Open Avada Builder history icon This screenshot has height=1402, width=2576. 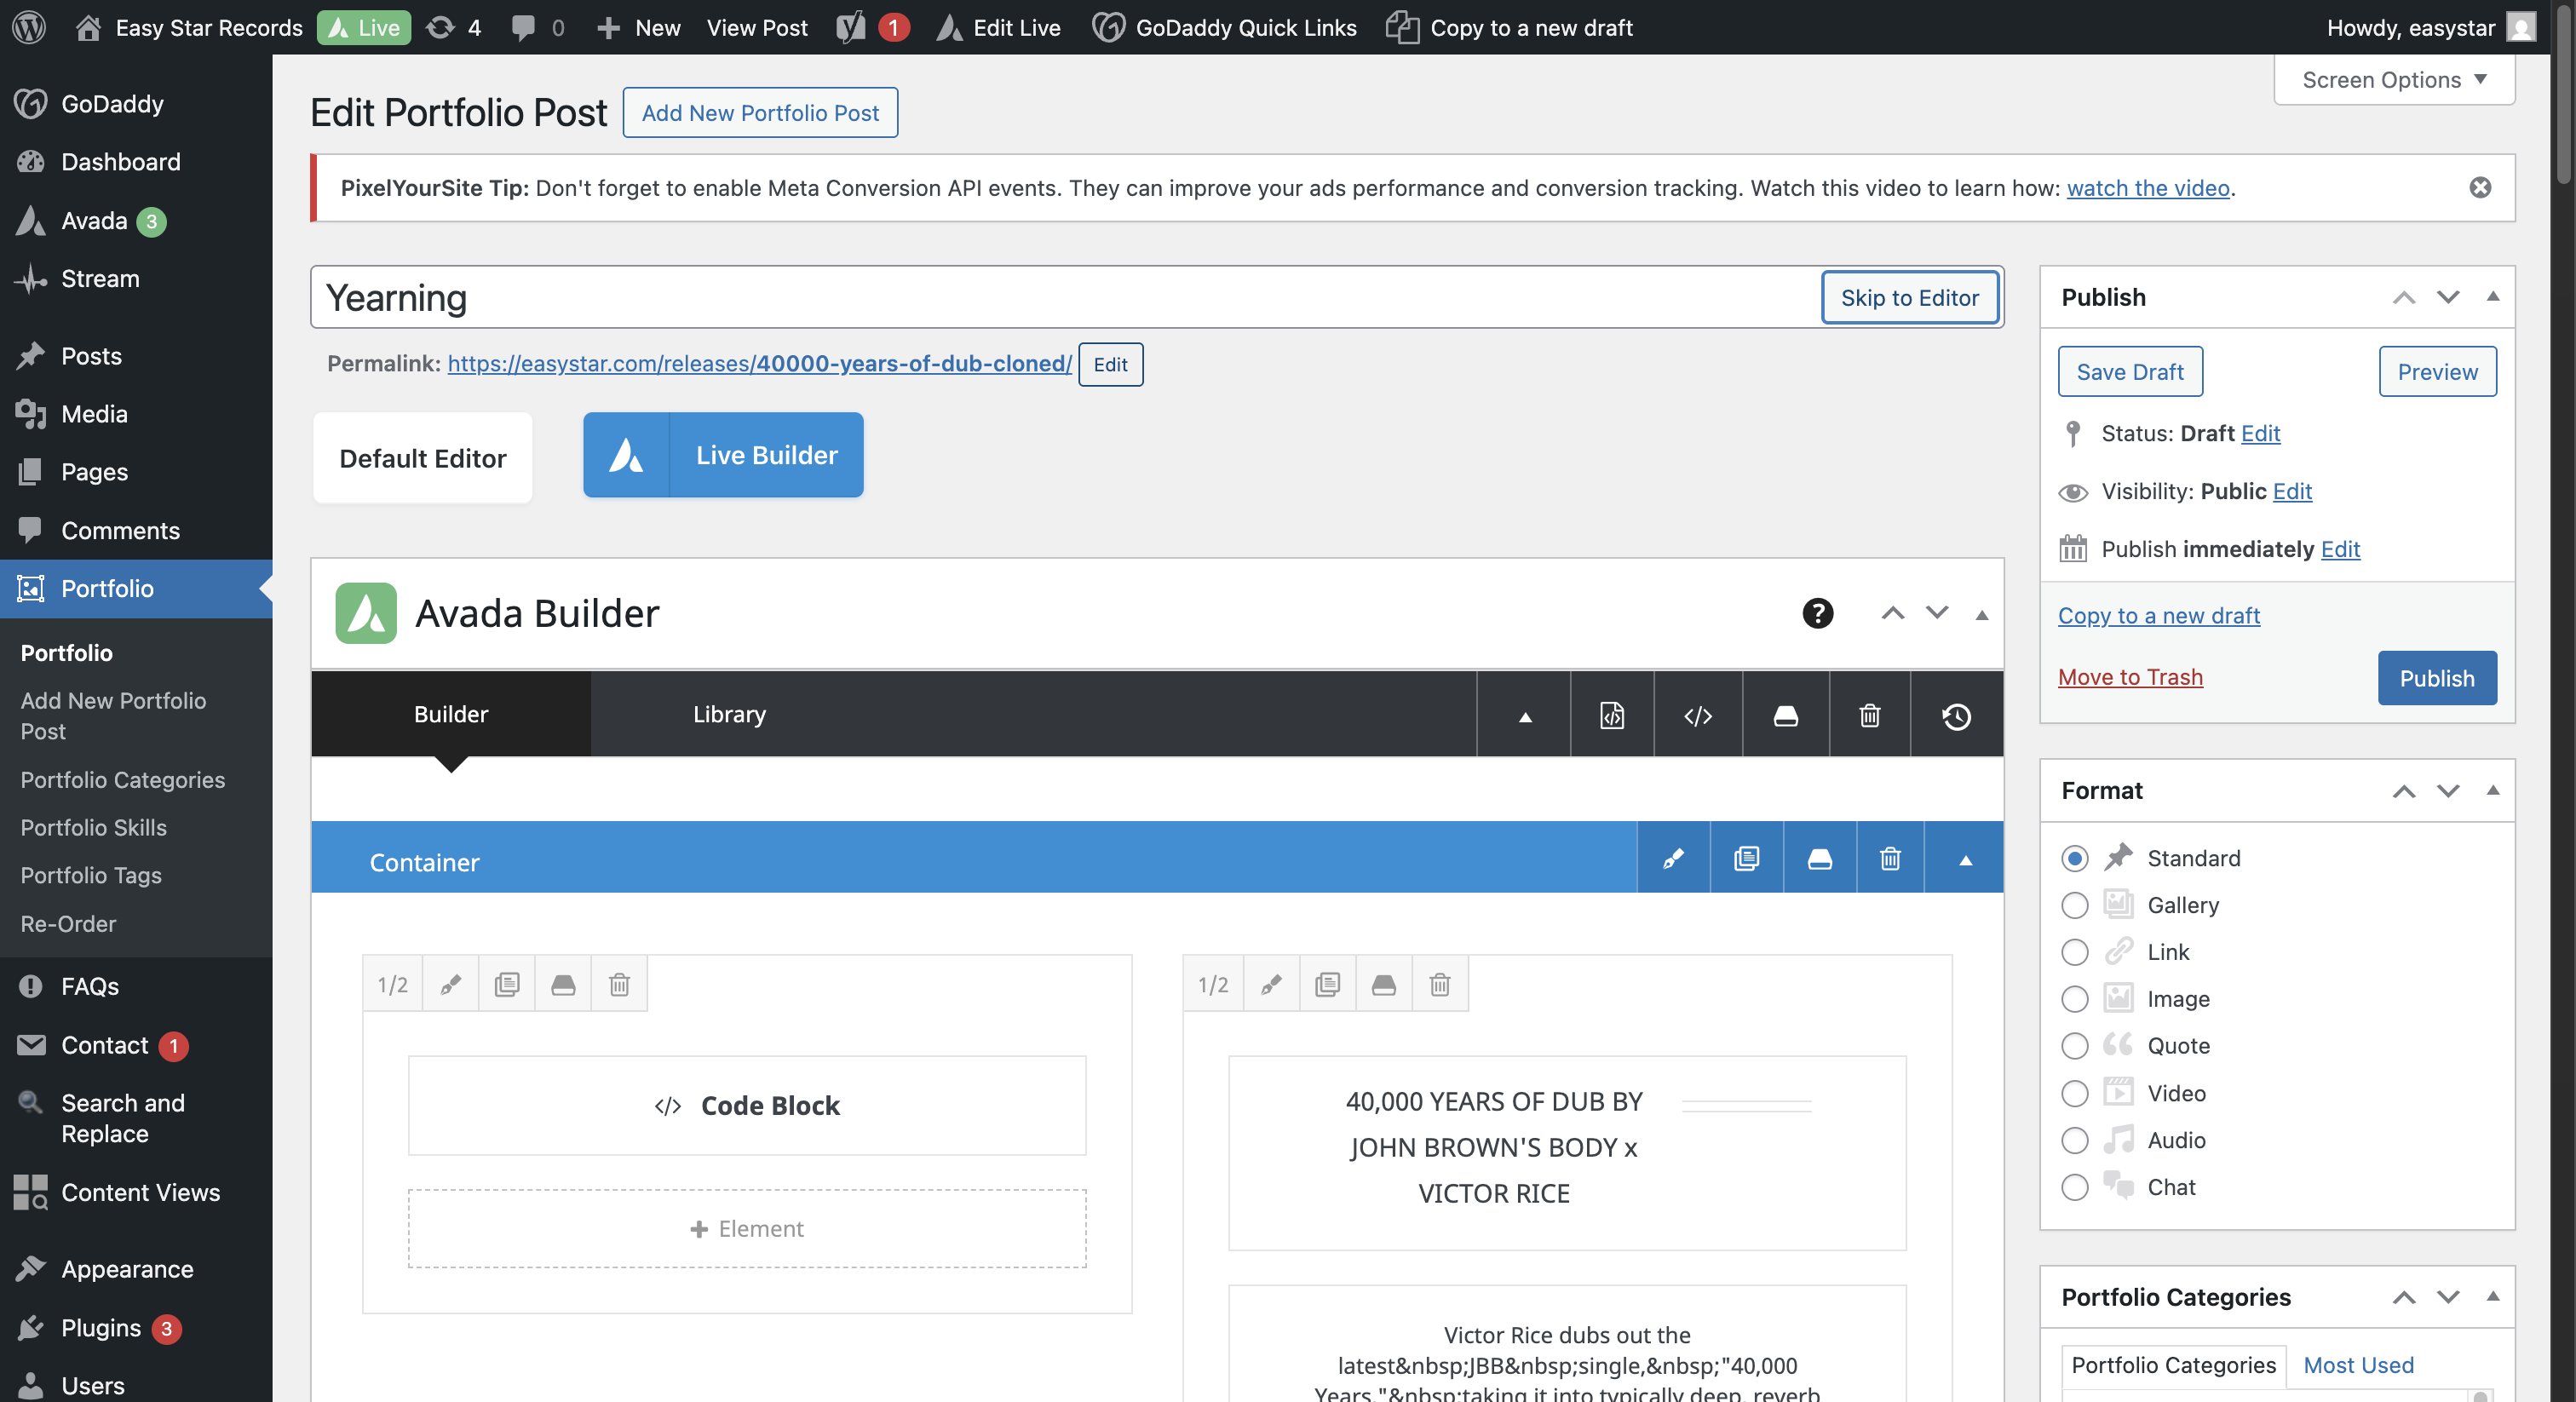pos(1956,716)
